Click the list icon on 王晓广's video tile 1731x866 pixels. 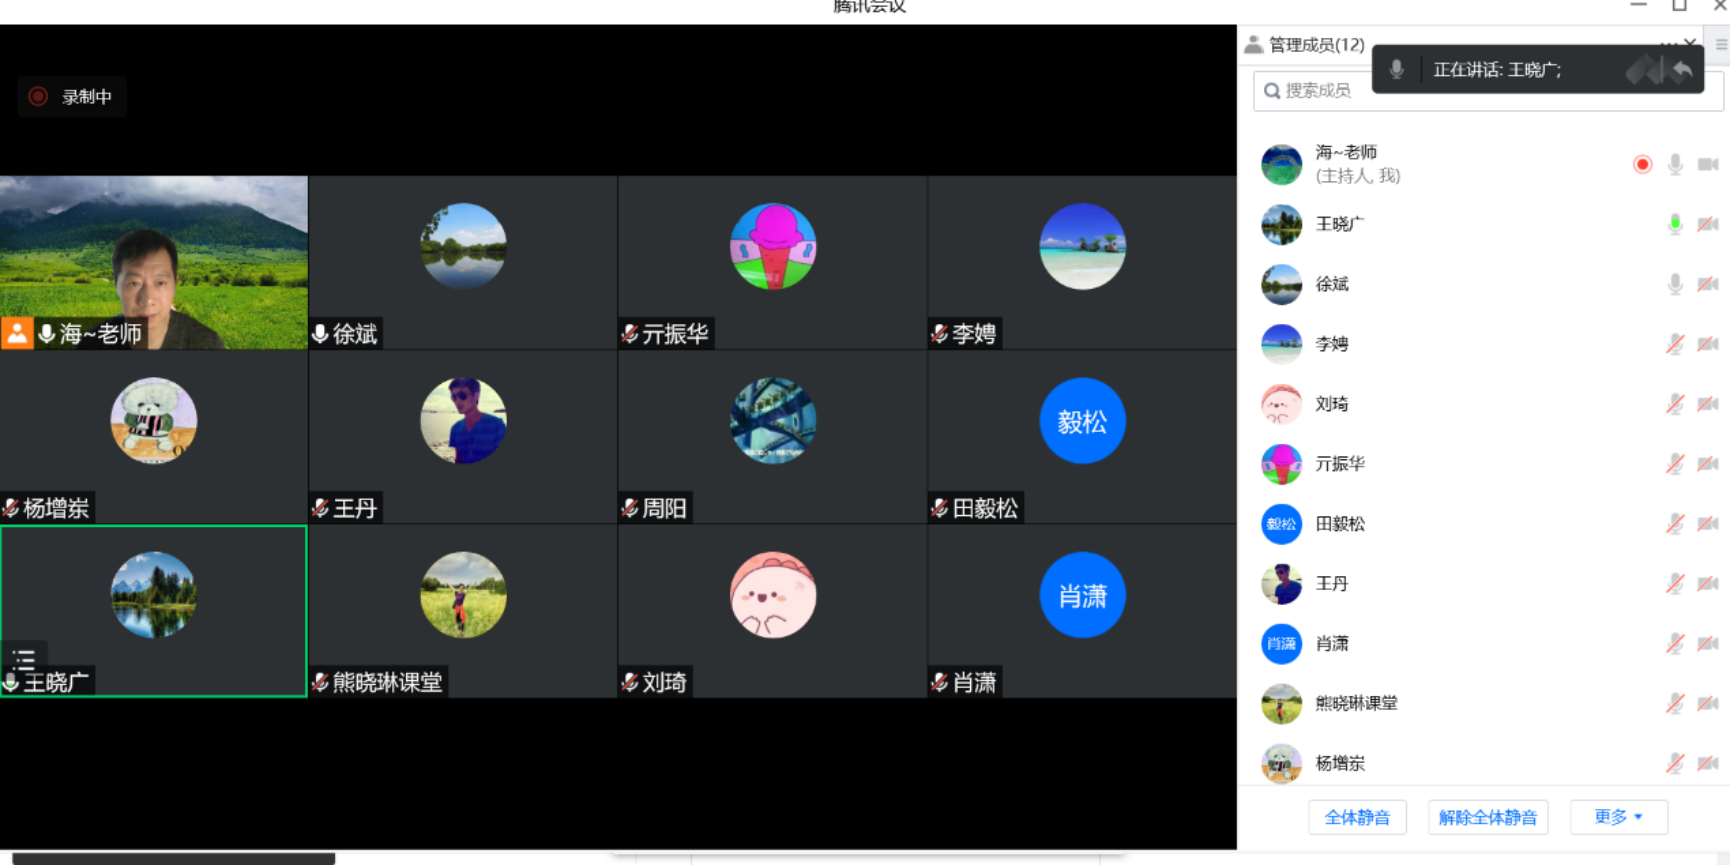(23, 658)
